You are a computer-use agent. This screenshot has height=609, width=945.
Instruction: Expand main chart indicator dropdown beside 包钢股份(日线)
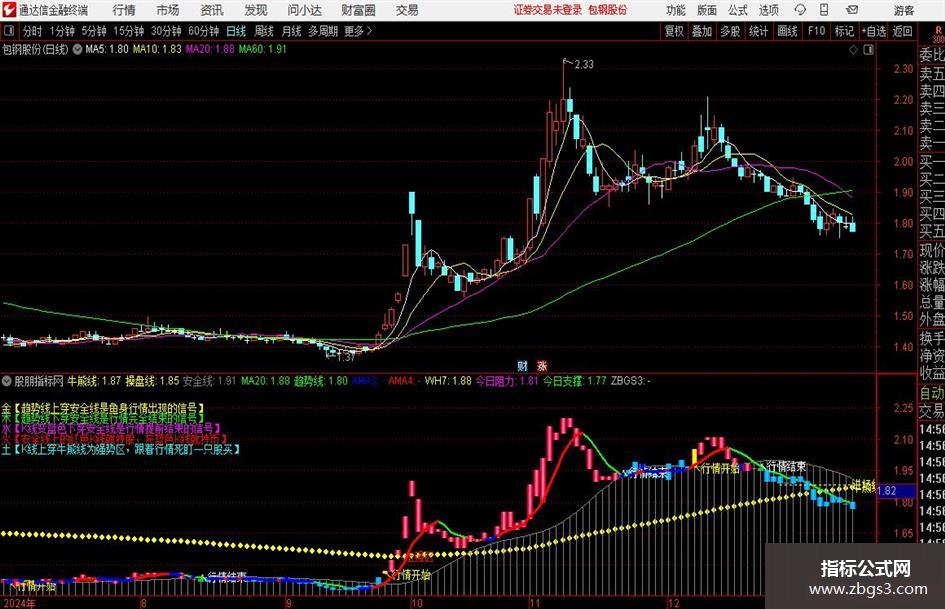(77, 49)
